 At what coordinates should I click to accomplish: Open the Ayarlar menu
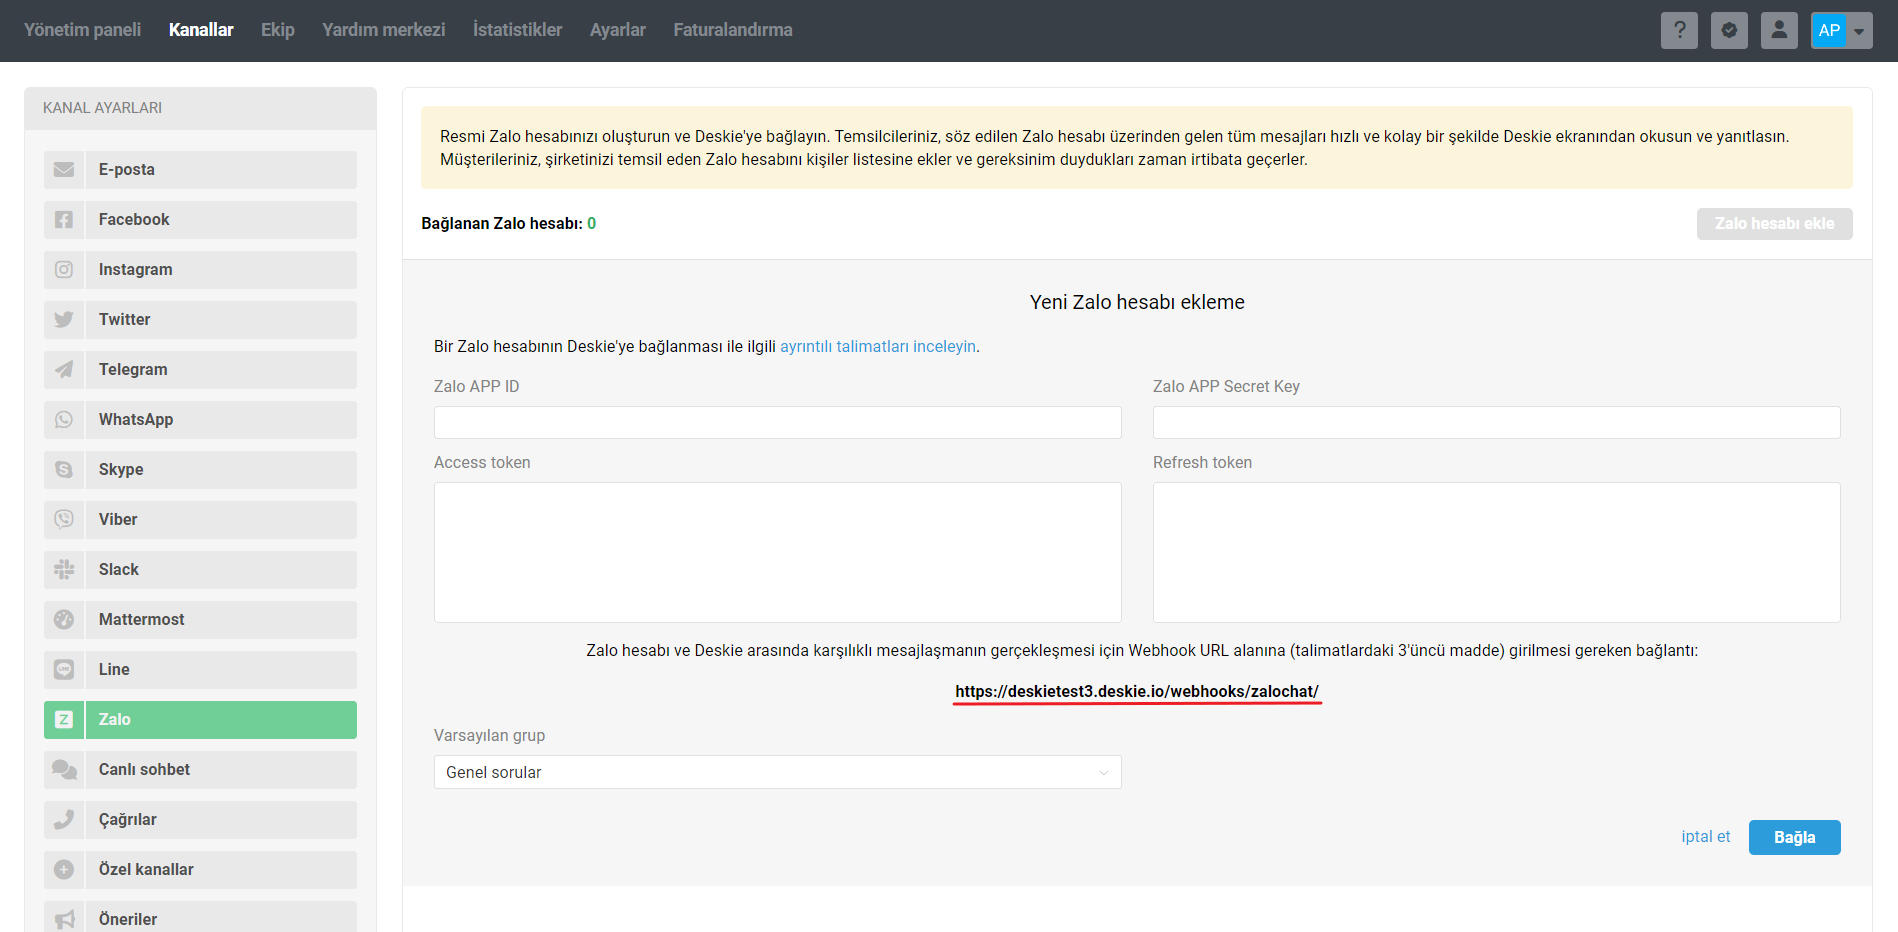618,30
